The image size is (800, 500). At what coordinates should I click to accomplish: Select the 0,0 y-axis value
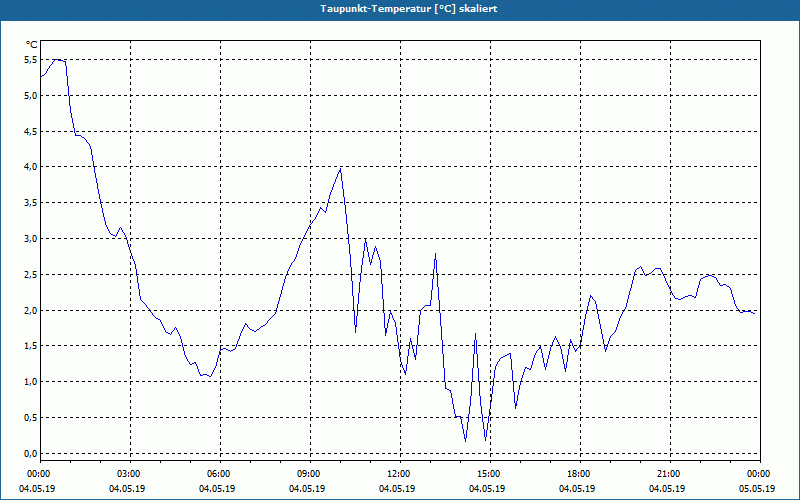tap(31, 453)
